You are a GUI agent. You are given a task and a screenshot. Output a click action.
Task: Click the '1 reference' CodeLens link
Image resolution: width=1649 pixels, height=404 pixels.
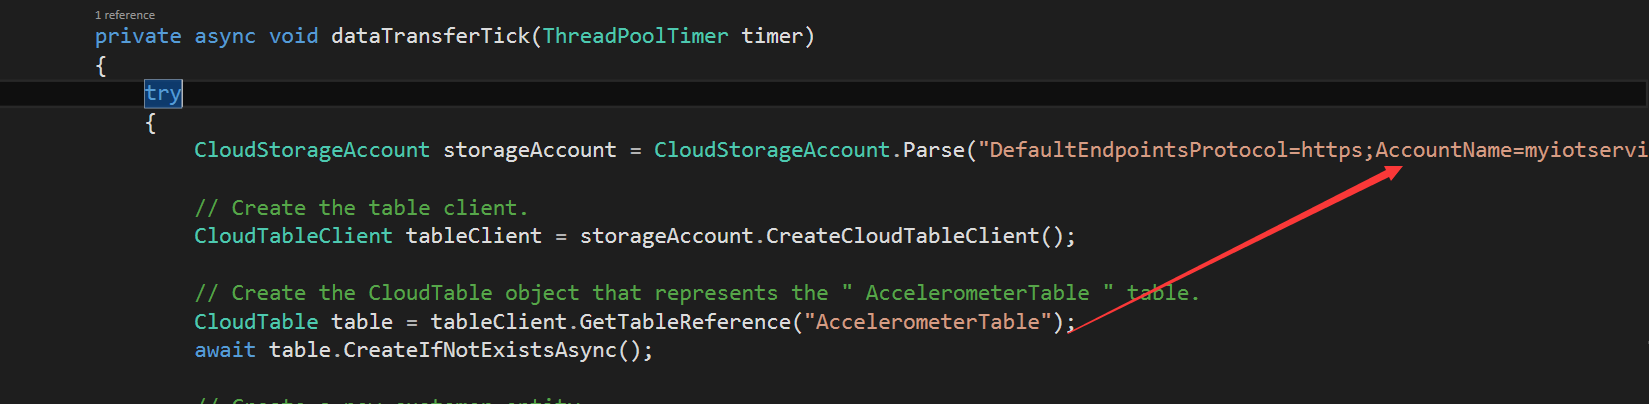(x=125, y=15)
